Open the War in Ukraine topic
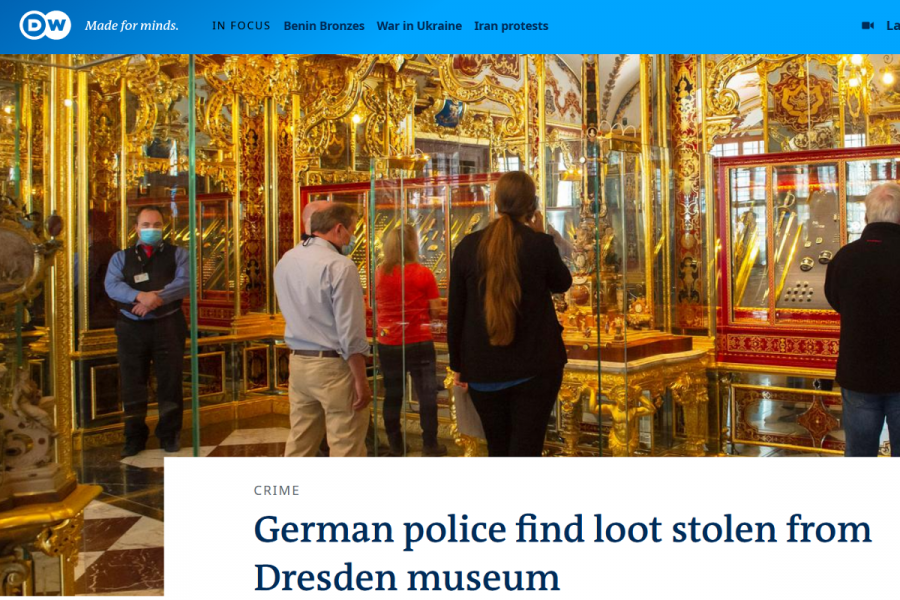This screenshot has height=600, width=900. click(419, 26)
